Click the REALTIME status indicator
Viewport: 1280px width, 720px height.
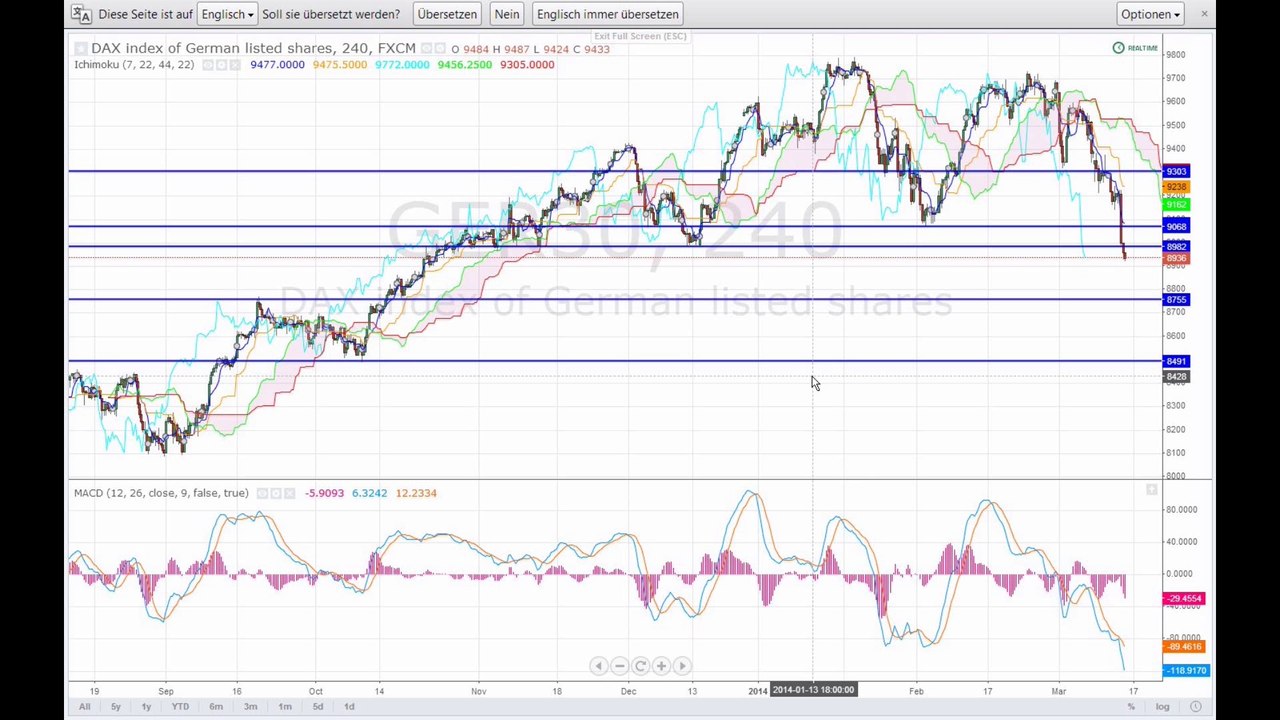pyautogui.click(x=1135, y=48)
